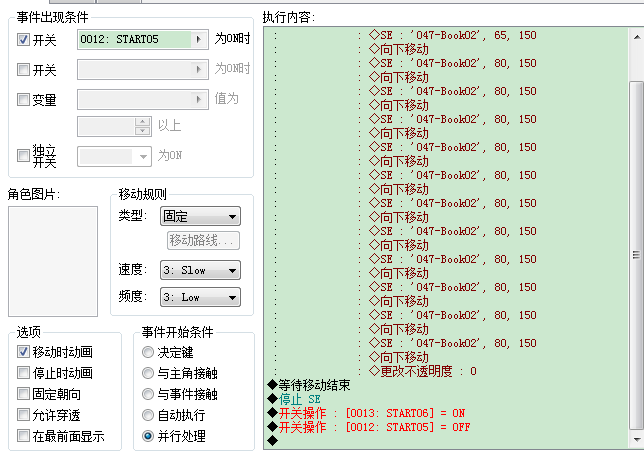This screenshot has width=644, height=453.
Task: Increase the variable value stepper up arrow
Action: coord(143,122)
